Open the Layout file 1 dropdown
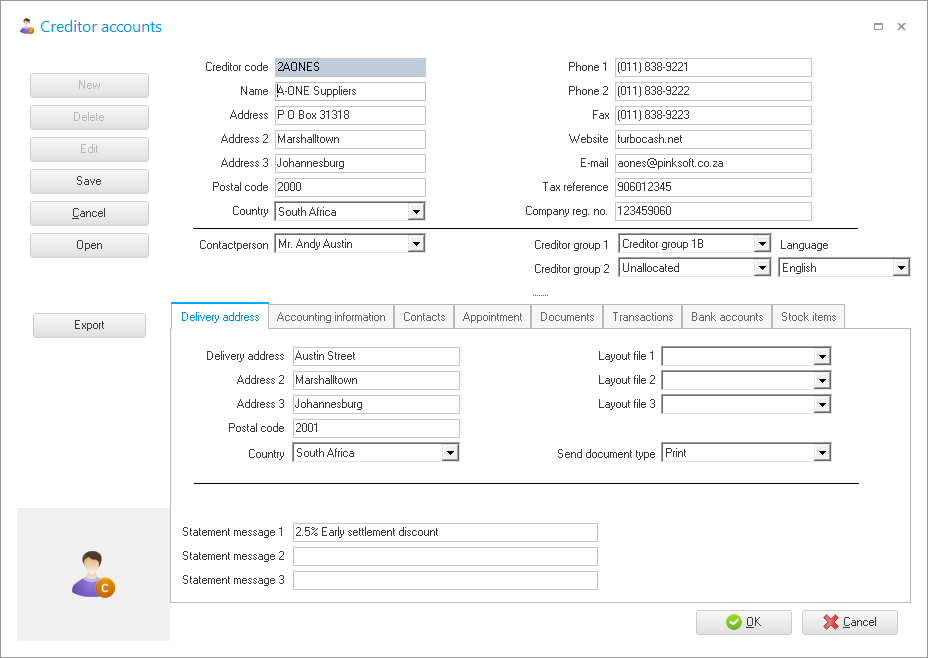The width and height of the screenshot is (928, 658). tap(822, 357)
